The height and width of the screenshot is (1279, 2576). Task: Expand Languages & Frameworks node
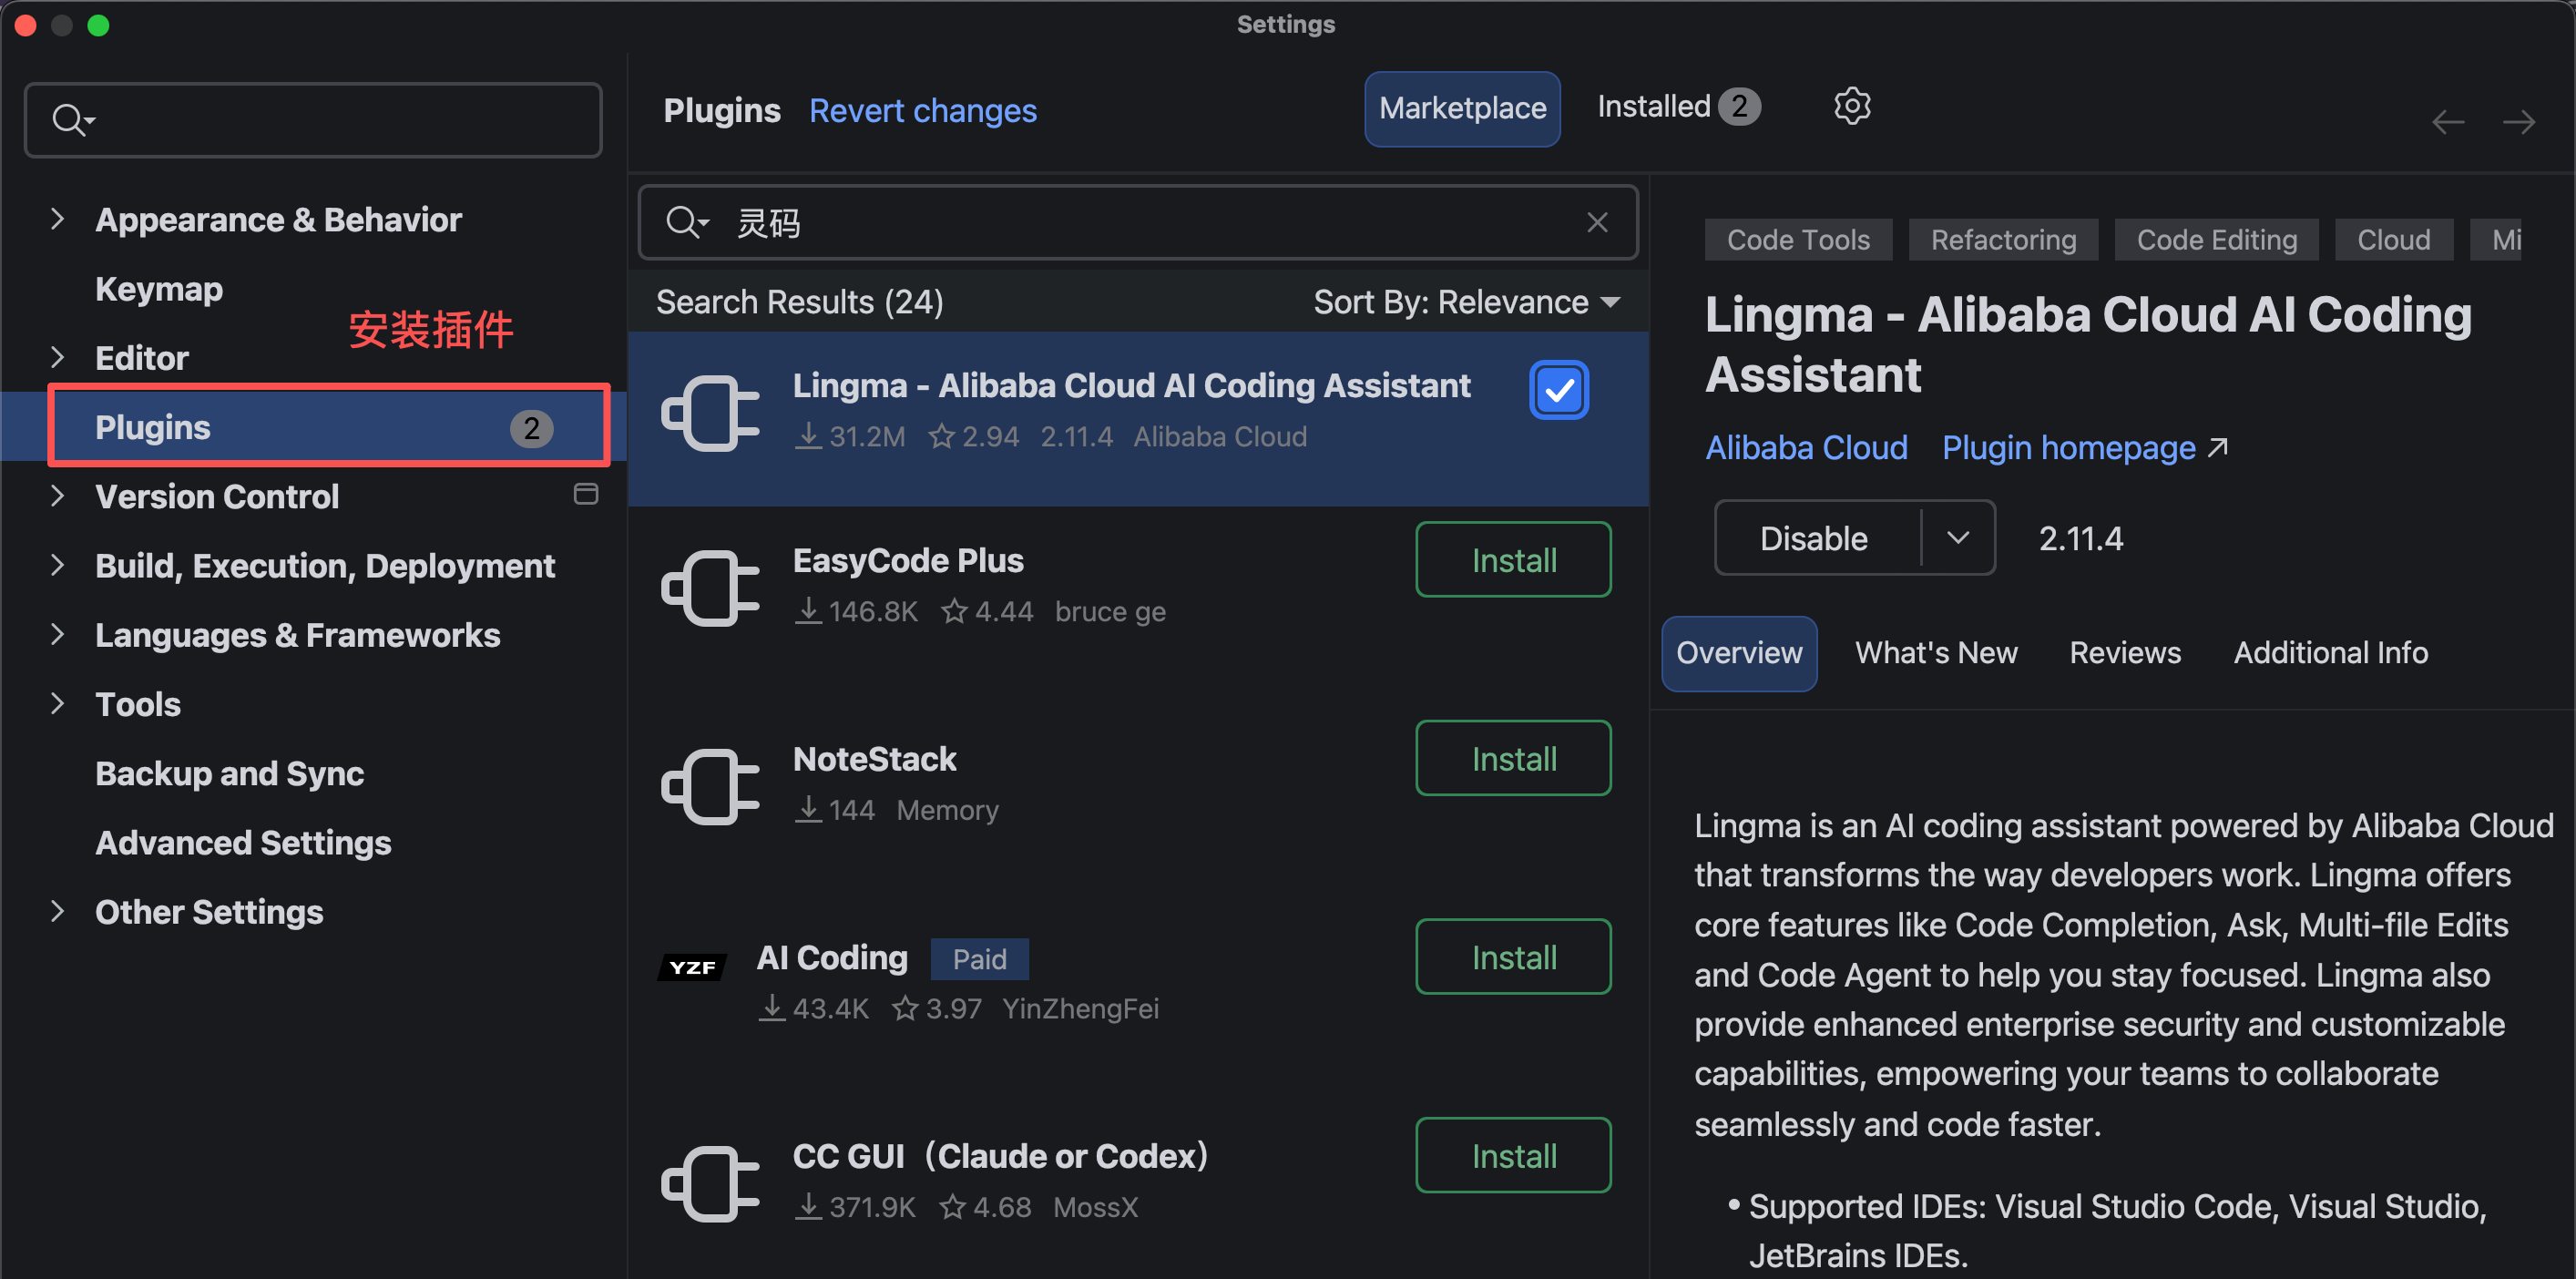57,634
